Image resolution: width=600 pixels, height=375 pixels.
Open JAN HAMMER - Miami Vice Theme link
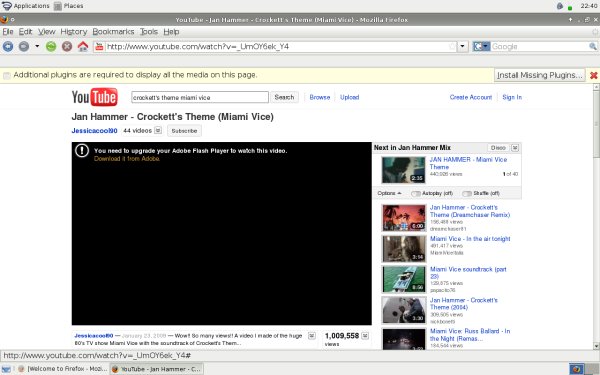[468, 163]
